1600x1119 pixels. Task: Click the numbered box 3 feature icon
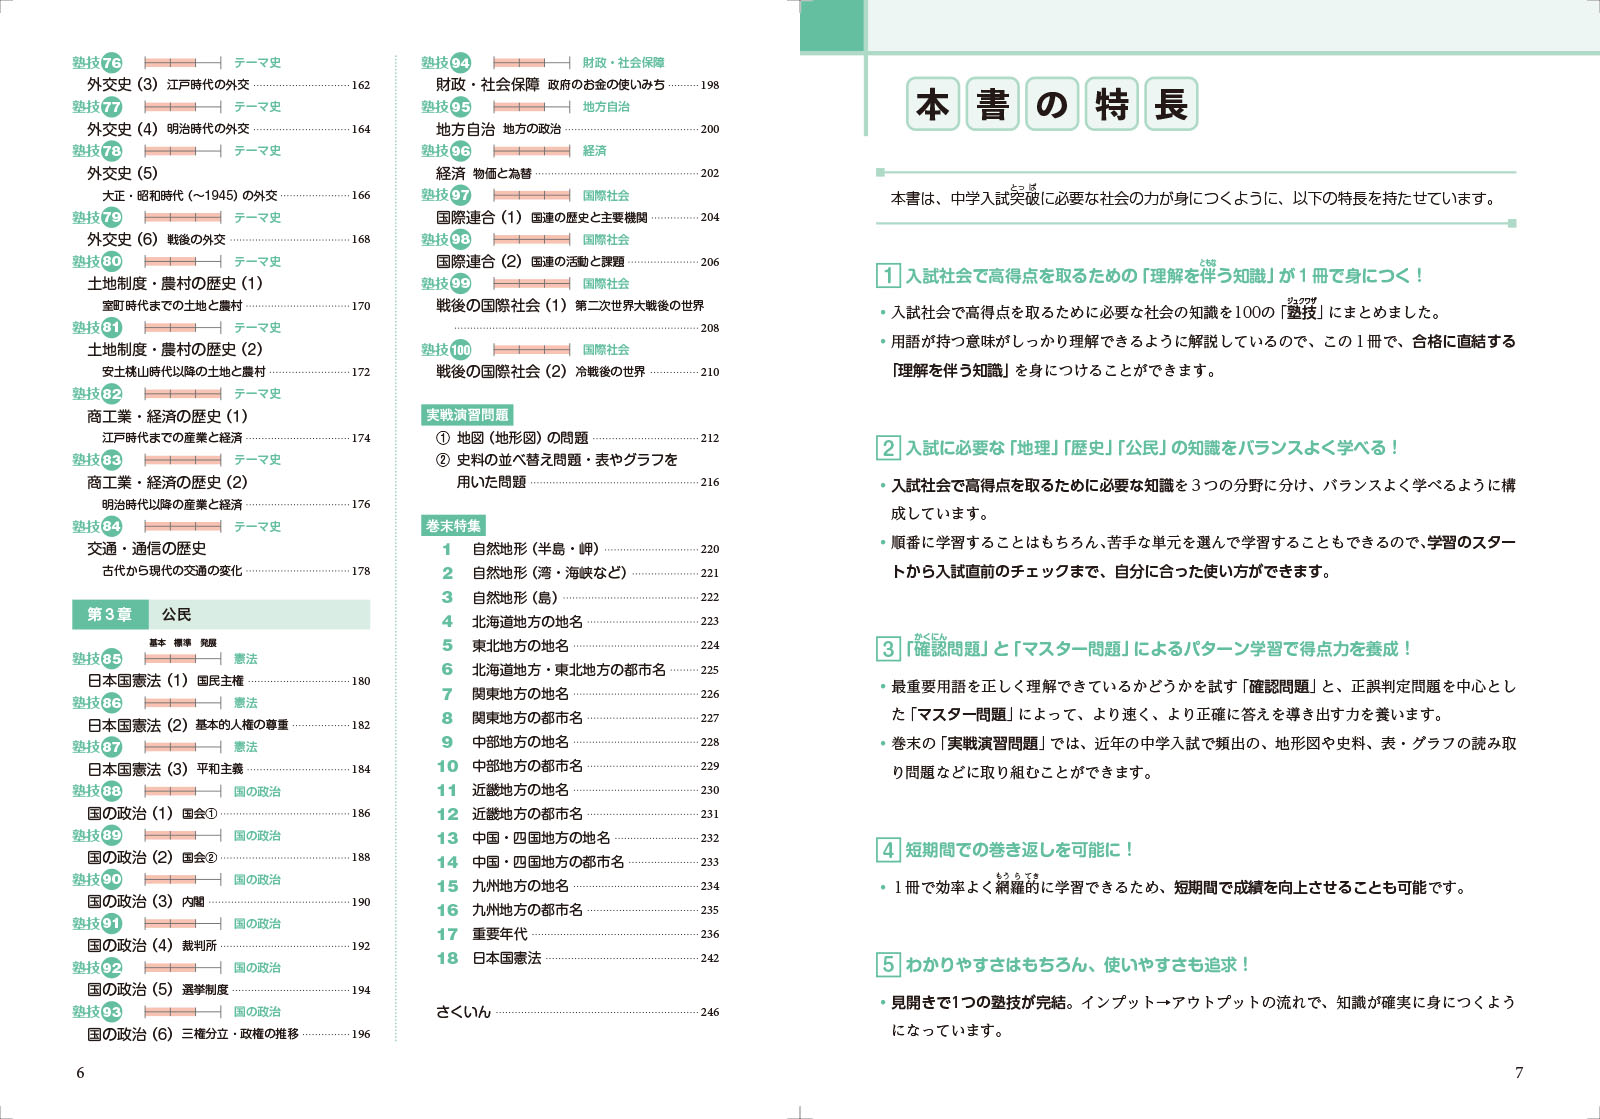pos(888,648)
